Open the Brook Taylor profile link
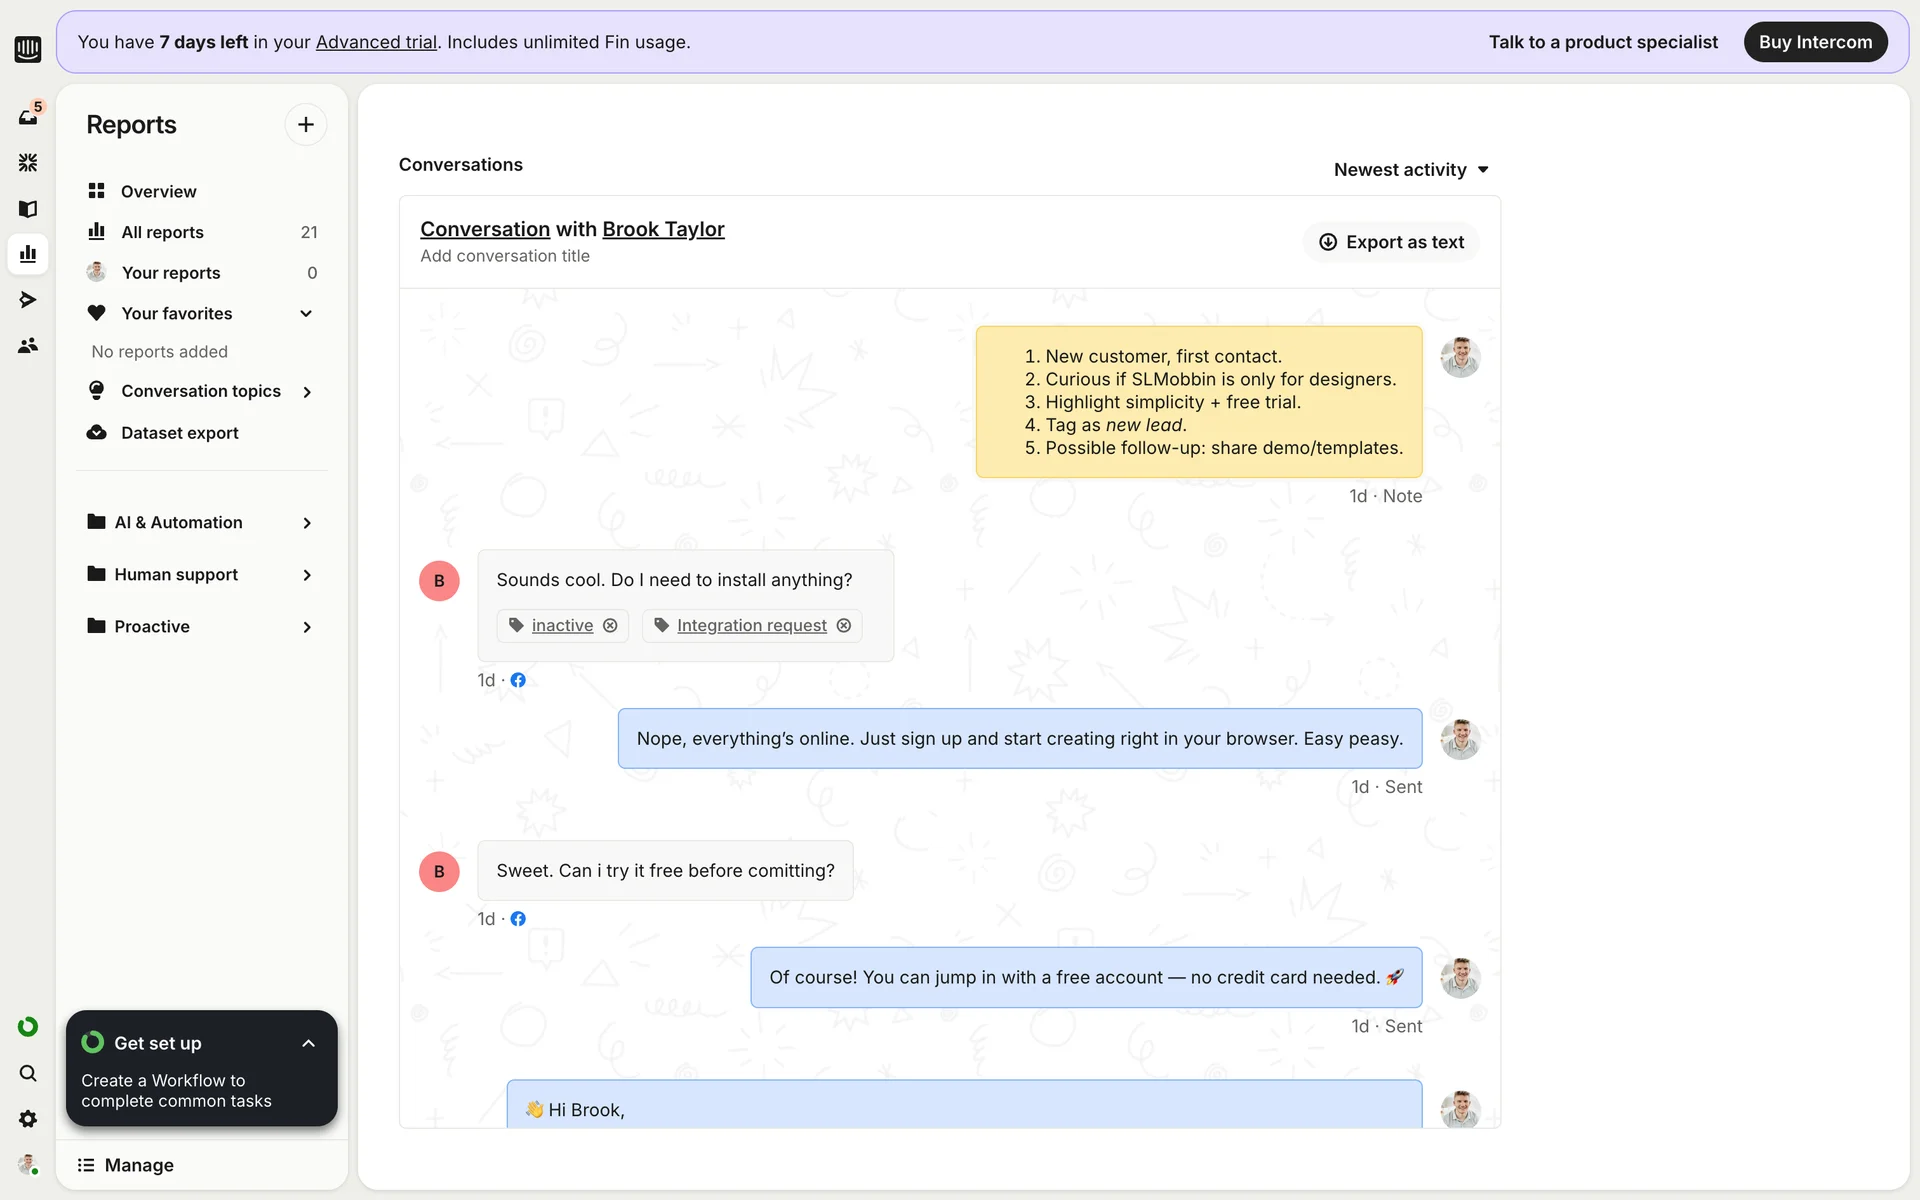Image resolution: width=1920 pixels, height=1200 pixels. [x=663, y=229]
